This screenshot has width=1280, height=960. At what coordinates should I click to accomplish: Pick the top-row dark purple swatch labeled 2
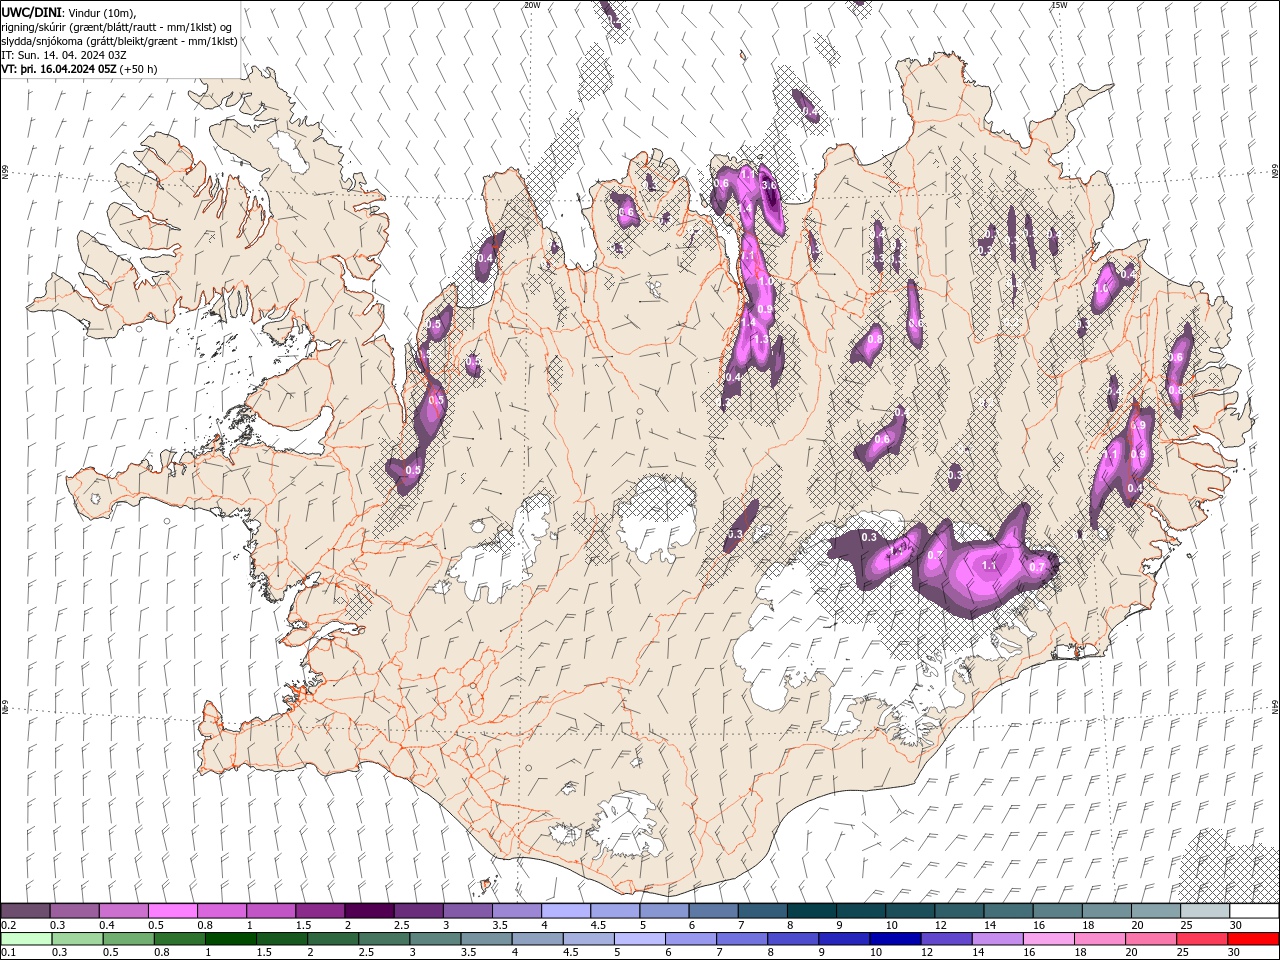click(369, 911)
